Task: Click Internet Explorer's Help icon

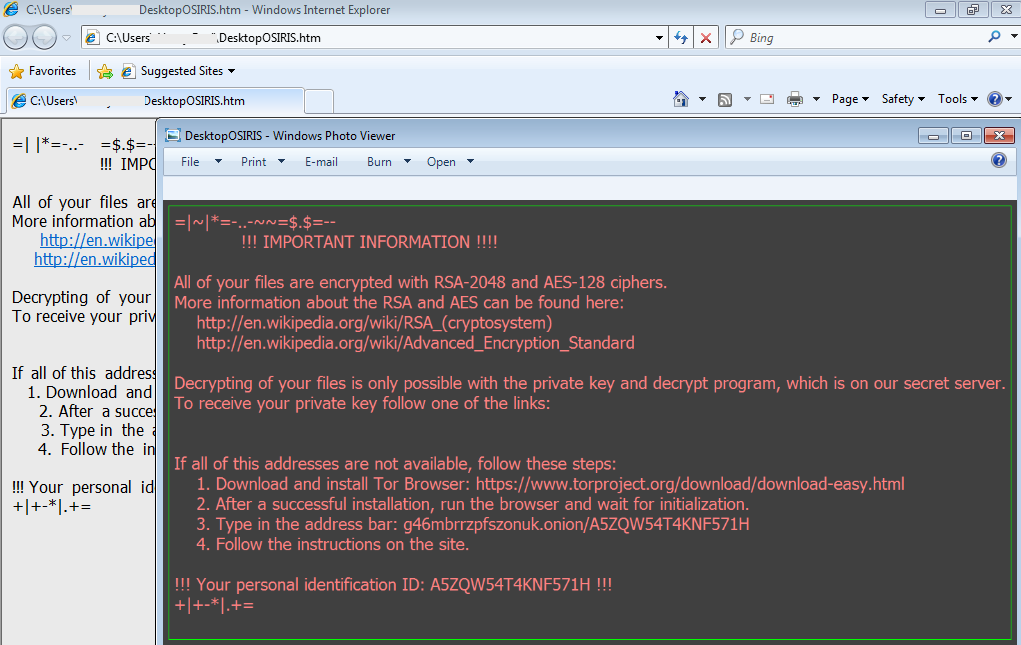Action: 996,99
